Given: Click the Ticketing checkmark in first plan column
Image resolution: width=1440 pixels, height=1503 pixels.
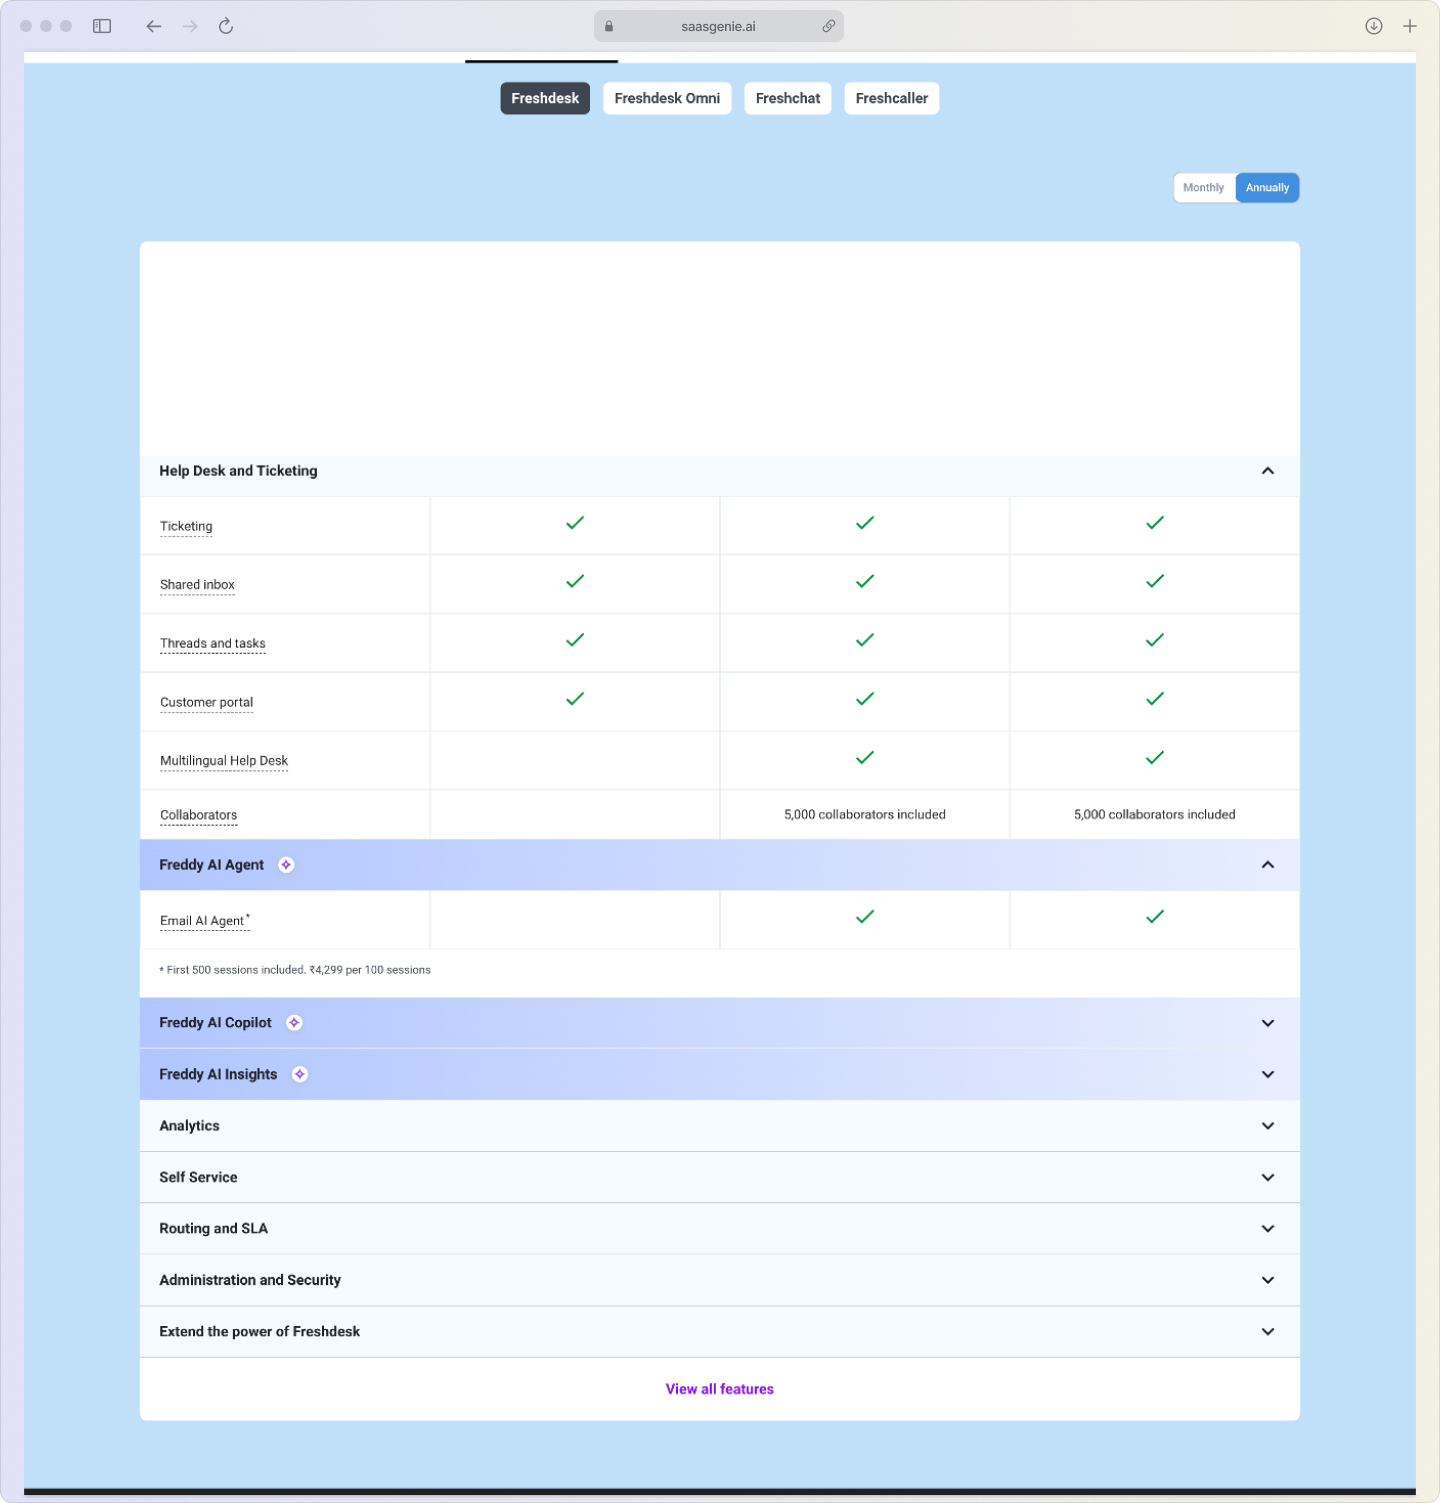Looking at the screenshot, I should tap(575, 523).
